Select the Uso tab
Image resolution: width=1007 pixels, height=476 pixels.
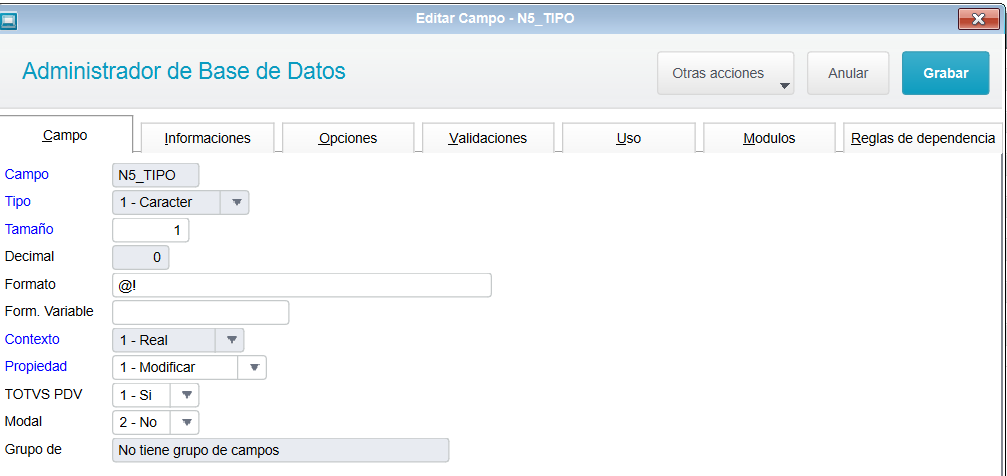point(628,138)
